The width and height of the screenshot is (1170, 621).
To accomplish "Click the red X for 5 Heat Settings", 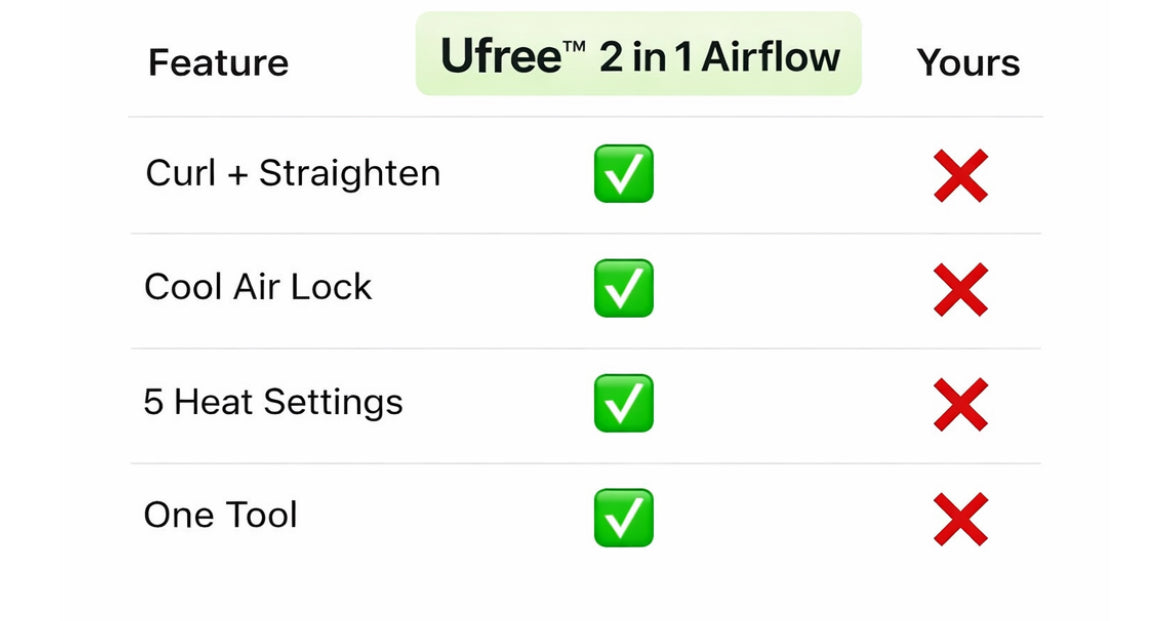I will 961,404.
